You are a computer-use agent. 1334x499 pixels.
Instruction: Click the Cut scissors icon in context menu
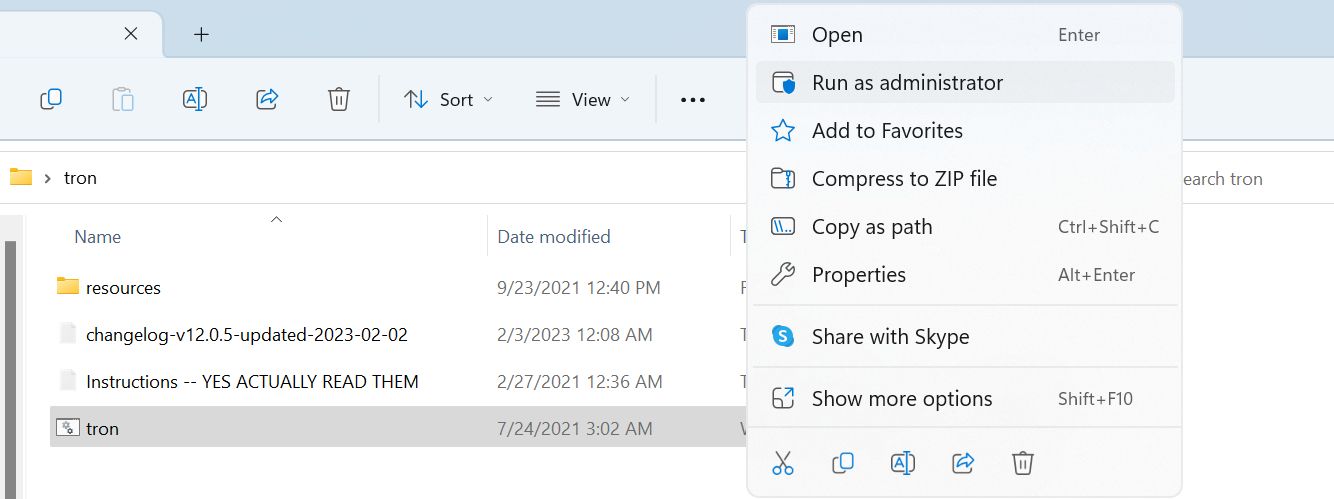783,462
